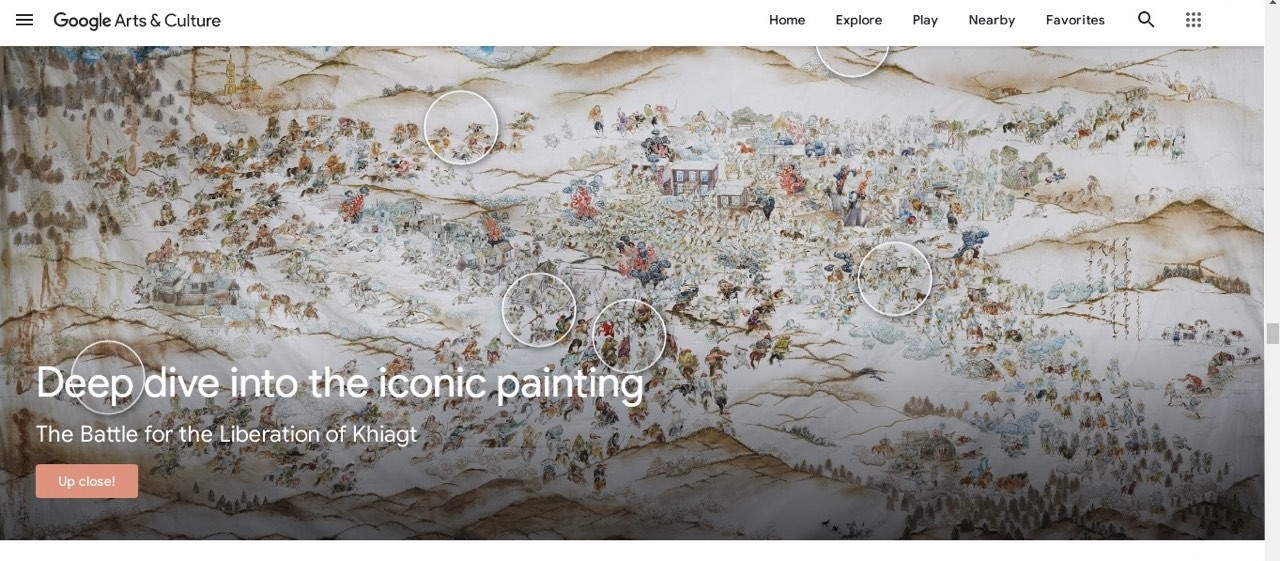View the Favorites page
Viewport: 1280px width, 561px height.
click(1075, 20)
